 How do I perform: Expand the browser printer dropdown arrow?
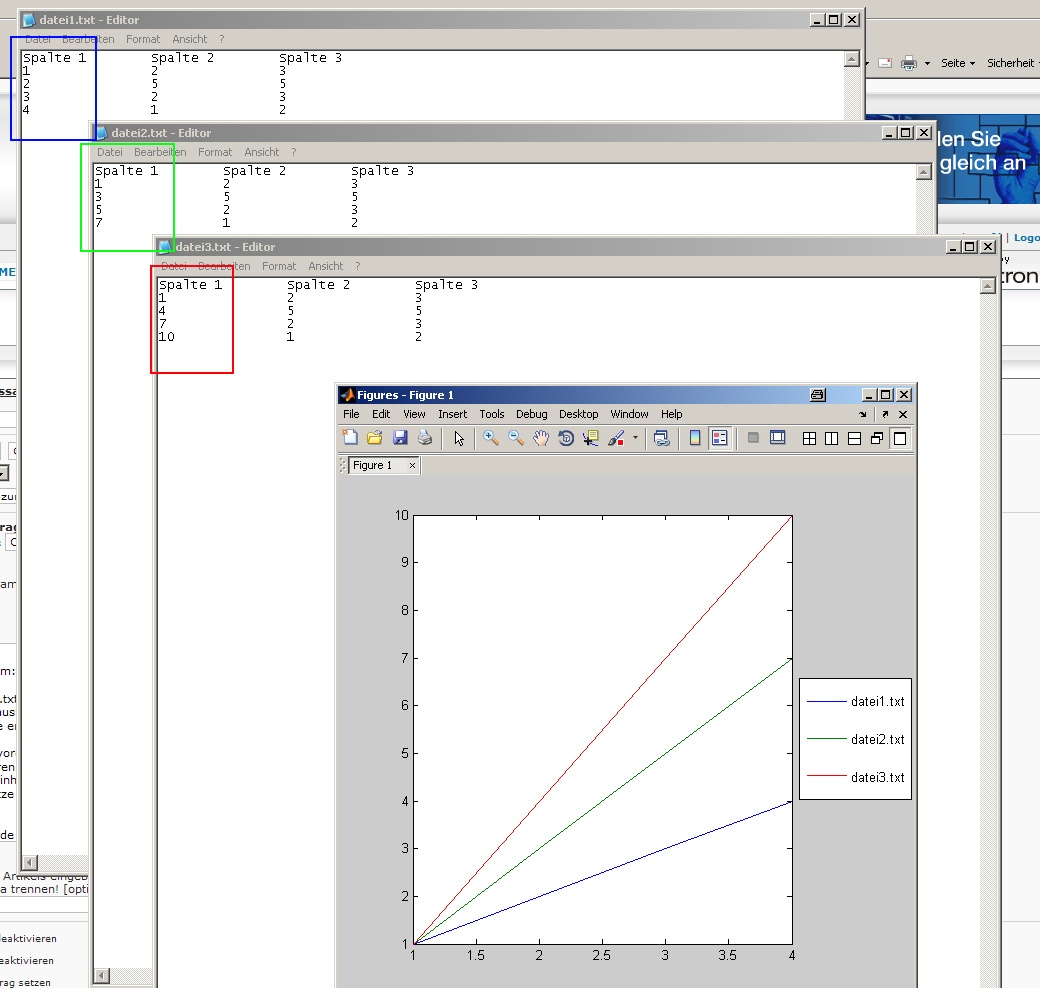coord(927,63)
